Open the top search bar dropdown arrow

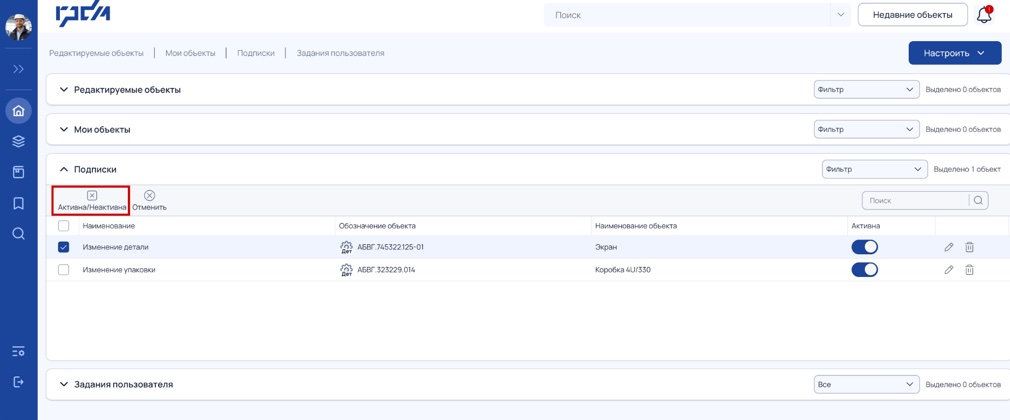841,15
